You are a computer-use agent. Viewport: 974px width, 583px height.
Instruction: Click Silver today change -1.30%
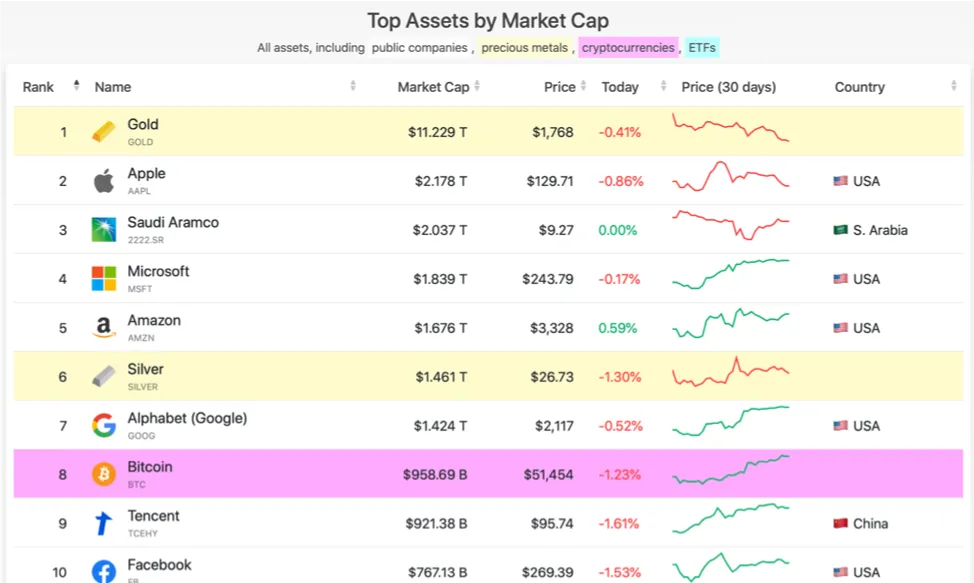[619, 377]
